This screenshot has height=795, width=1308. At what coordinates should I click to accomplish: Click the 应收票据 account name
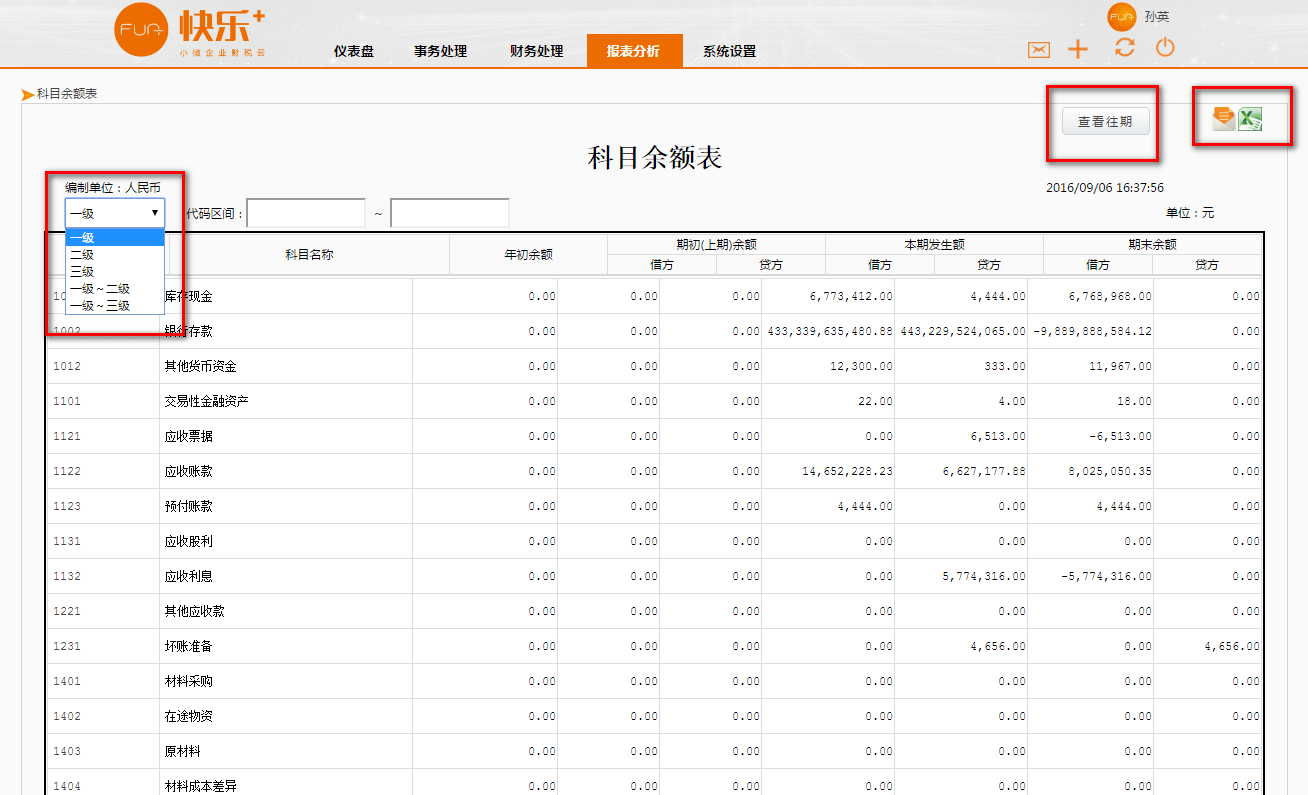[x=189, y=436]
